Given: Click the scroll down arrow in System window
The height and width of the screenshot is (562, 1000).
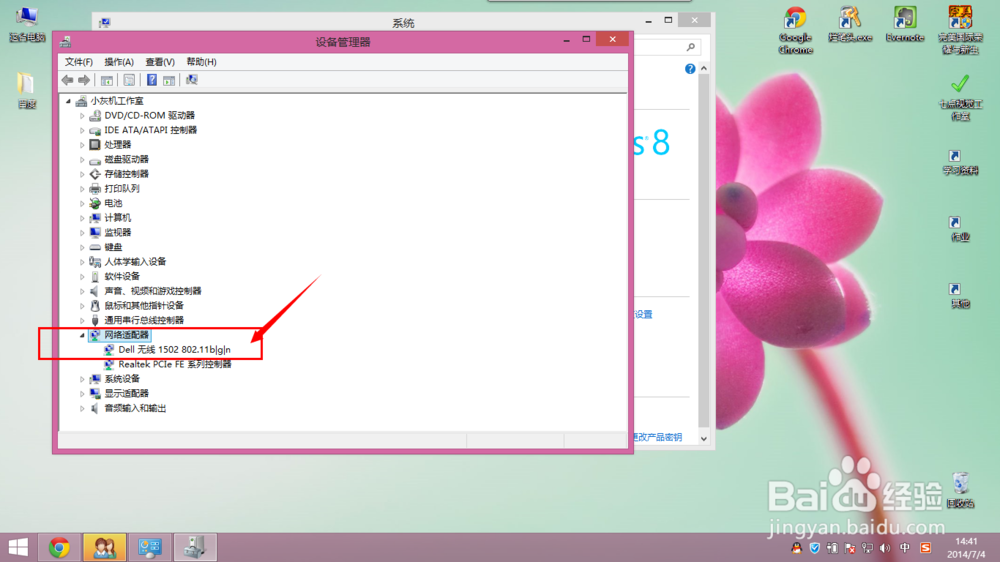Looking at the screenshot, I should tap(704, 438).
